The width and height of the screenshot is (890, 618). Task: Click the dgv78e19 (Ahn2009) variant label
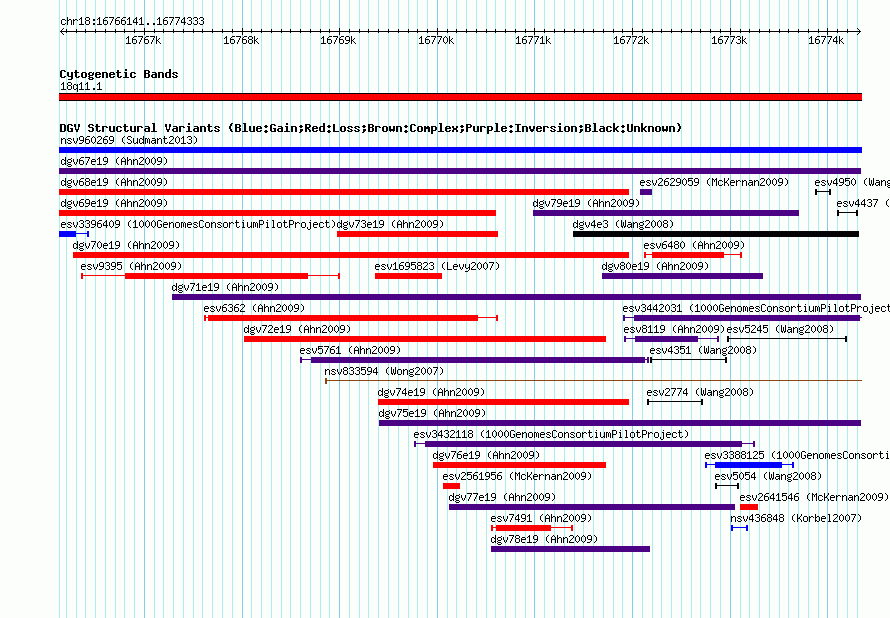click(x=544, y=539)
